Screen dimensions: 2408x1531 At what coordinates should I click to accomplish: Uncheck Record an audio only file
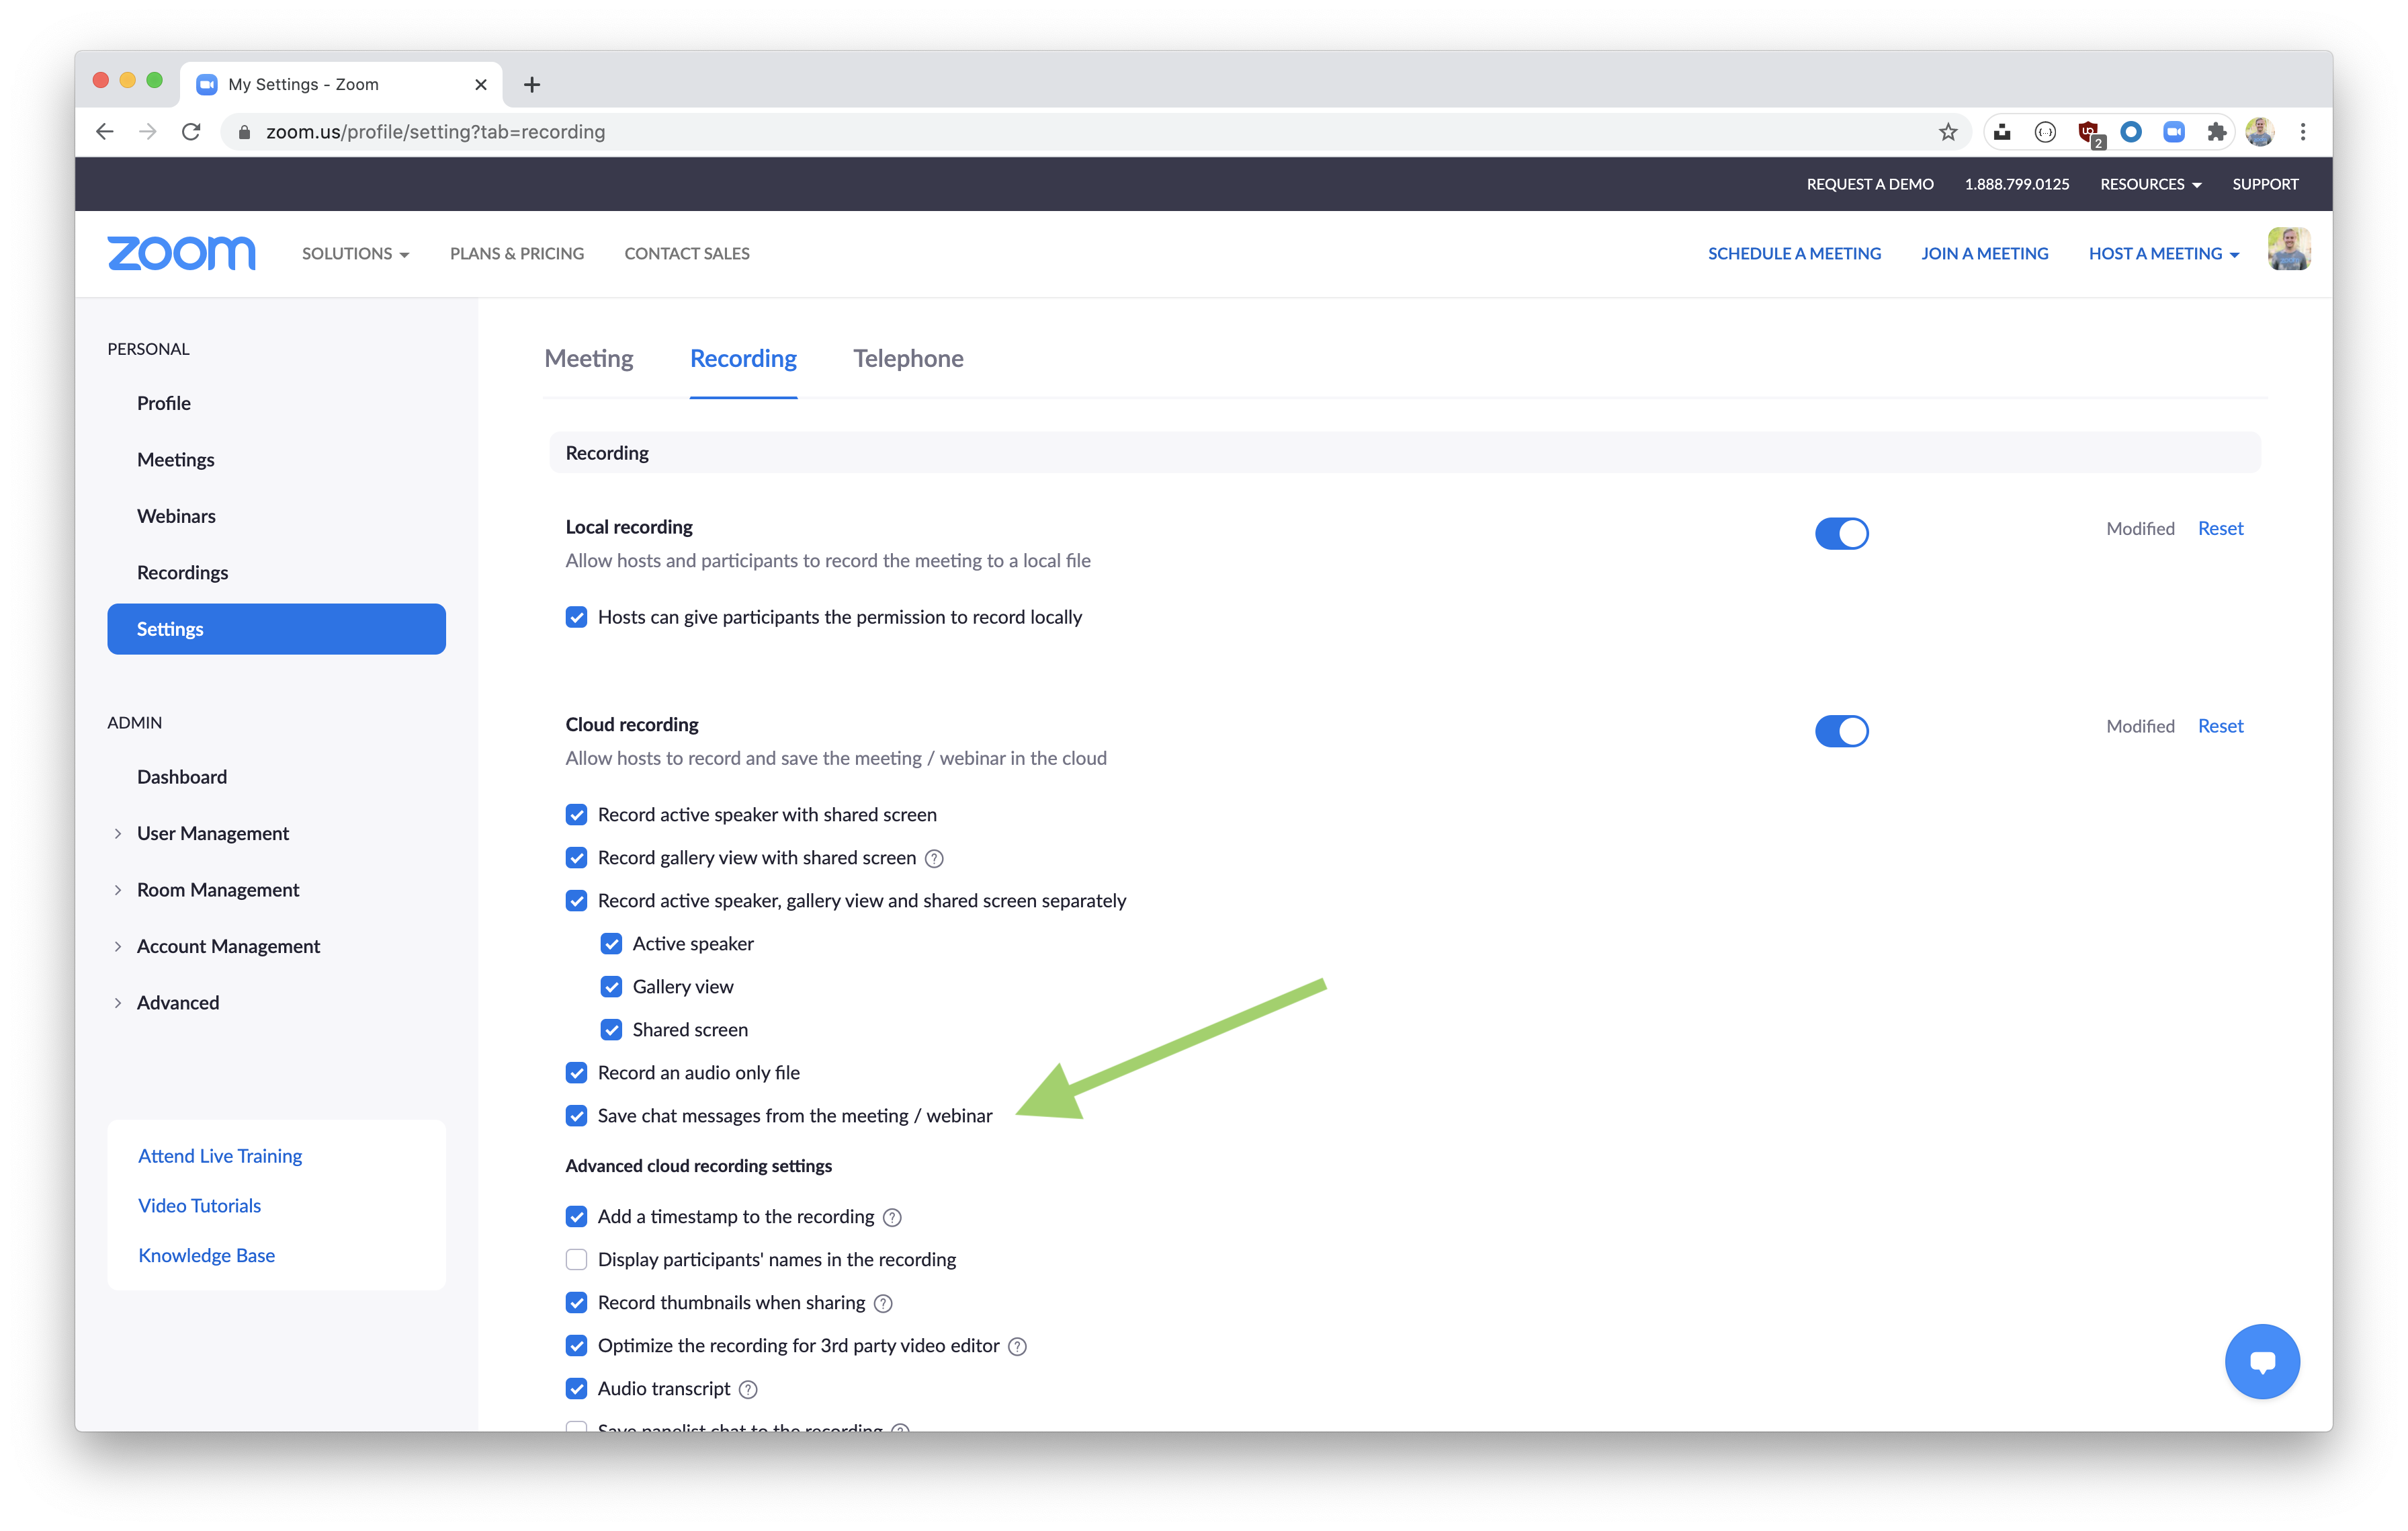(576, 1072)
